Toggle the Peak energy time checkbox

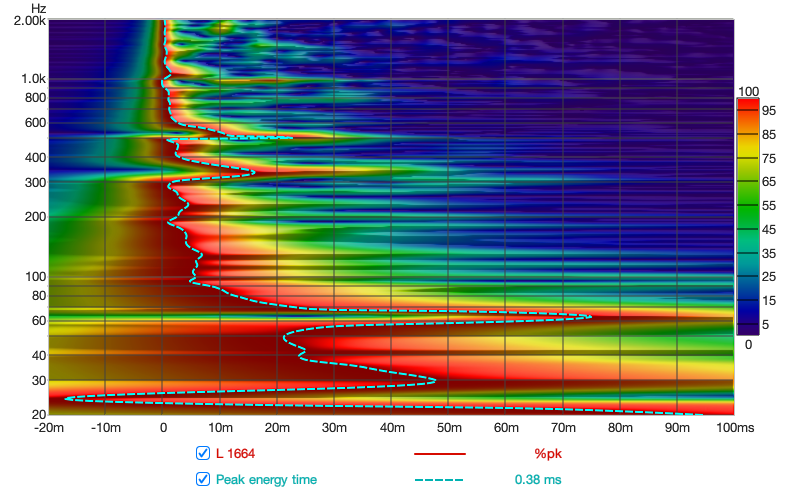[x=203, y=479]
